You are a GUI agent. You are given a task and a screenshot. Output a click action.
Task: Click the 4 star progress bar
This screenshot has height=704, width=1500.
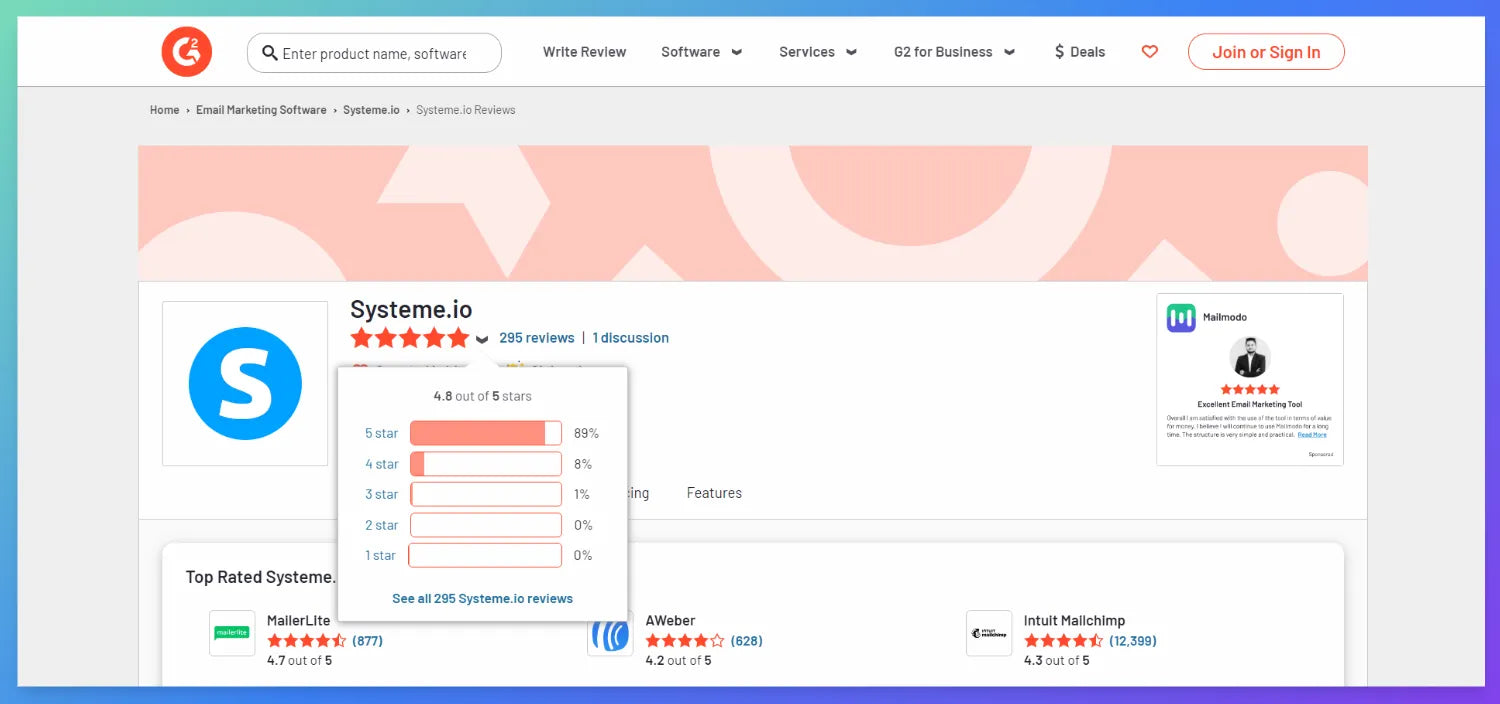(x=486, y=464)
